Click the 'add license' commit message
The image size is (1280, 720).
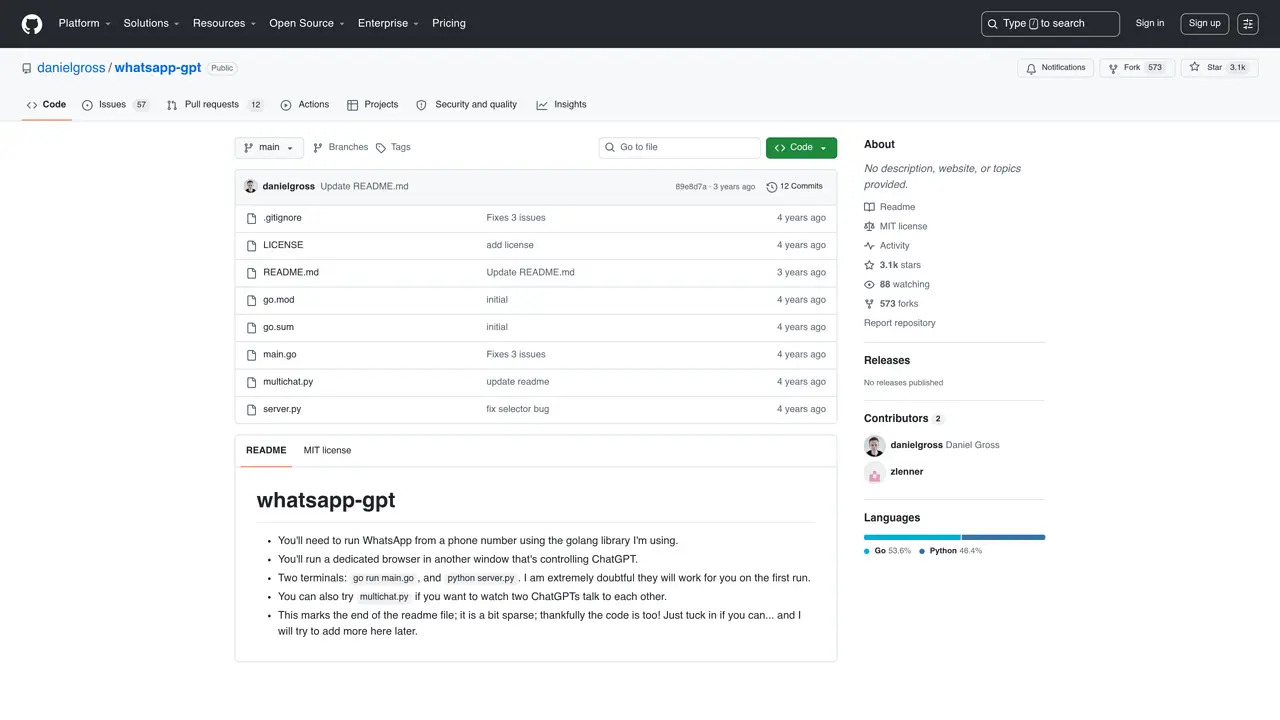coord(510,245)
